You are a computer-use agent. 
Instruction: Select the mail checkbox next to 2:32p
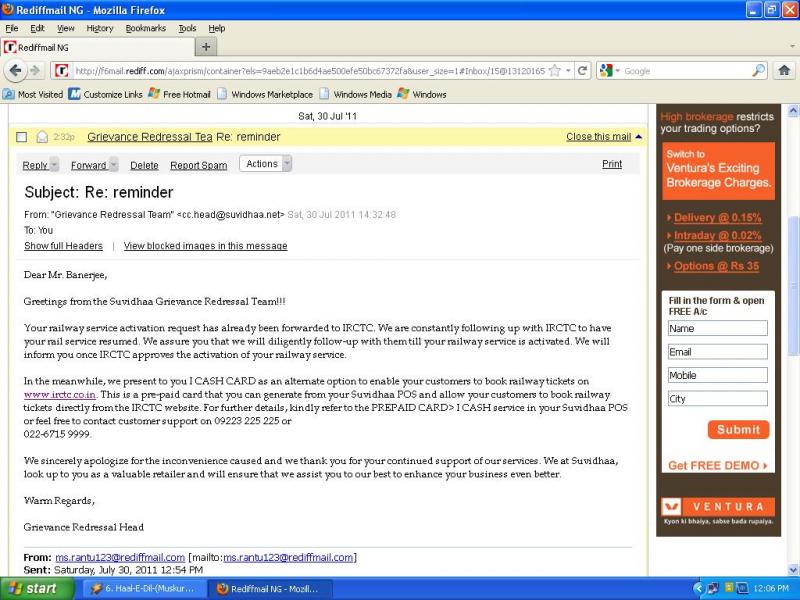pos(21,137)
